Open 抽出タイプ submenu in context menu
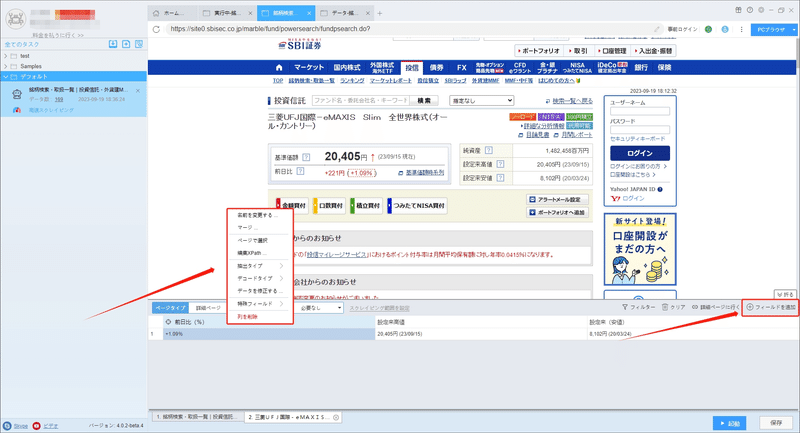This screenshot has width=800, height=433. click(x=260, y=266)
